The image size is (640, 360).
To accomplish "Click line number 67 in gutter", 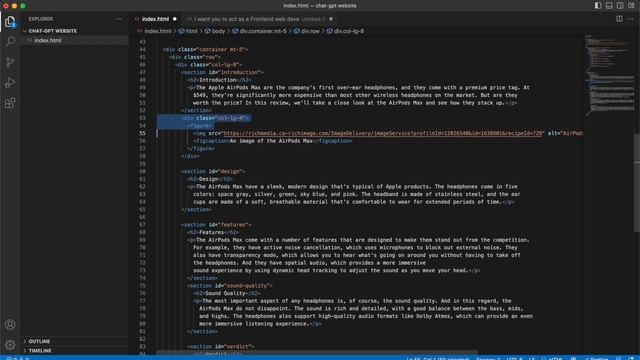I will 142,225.
